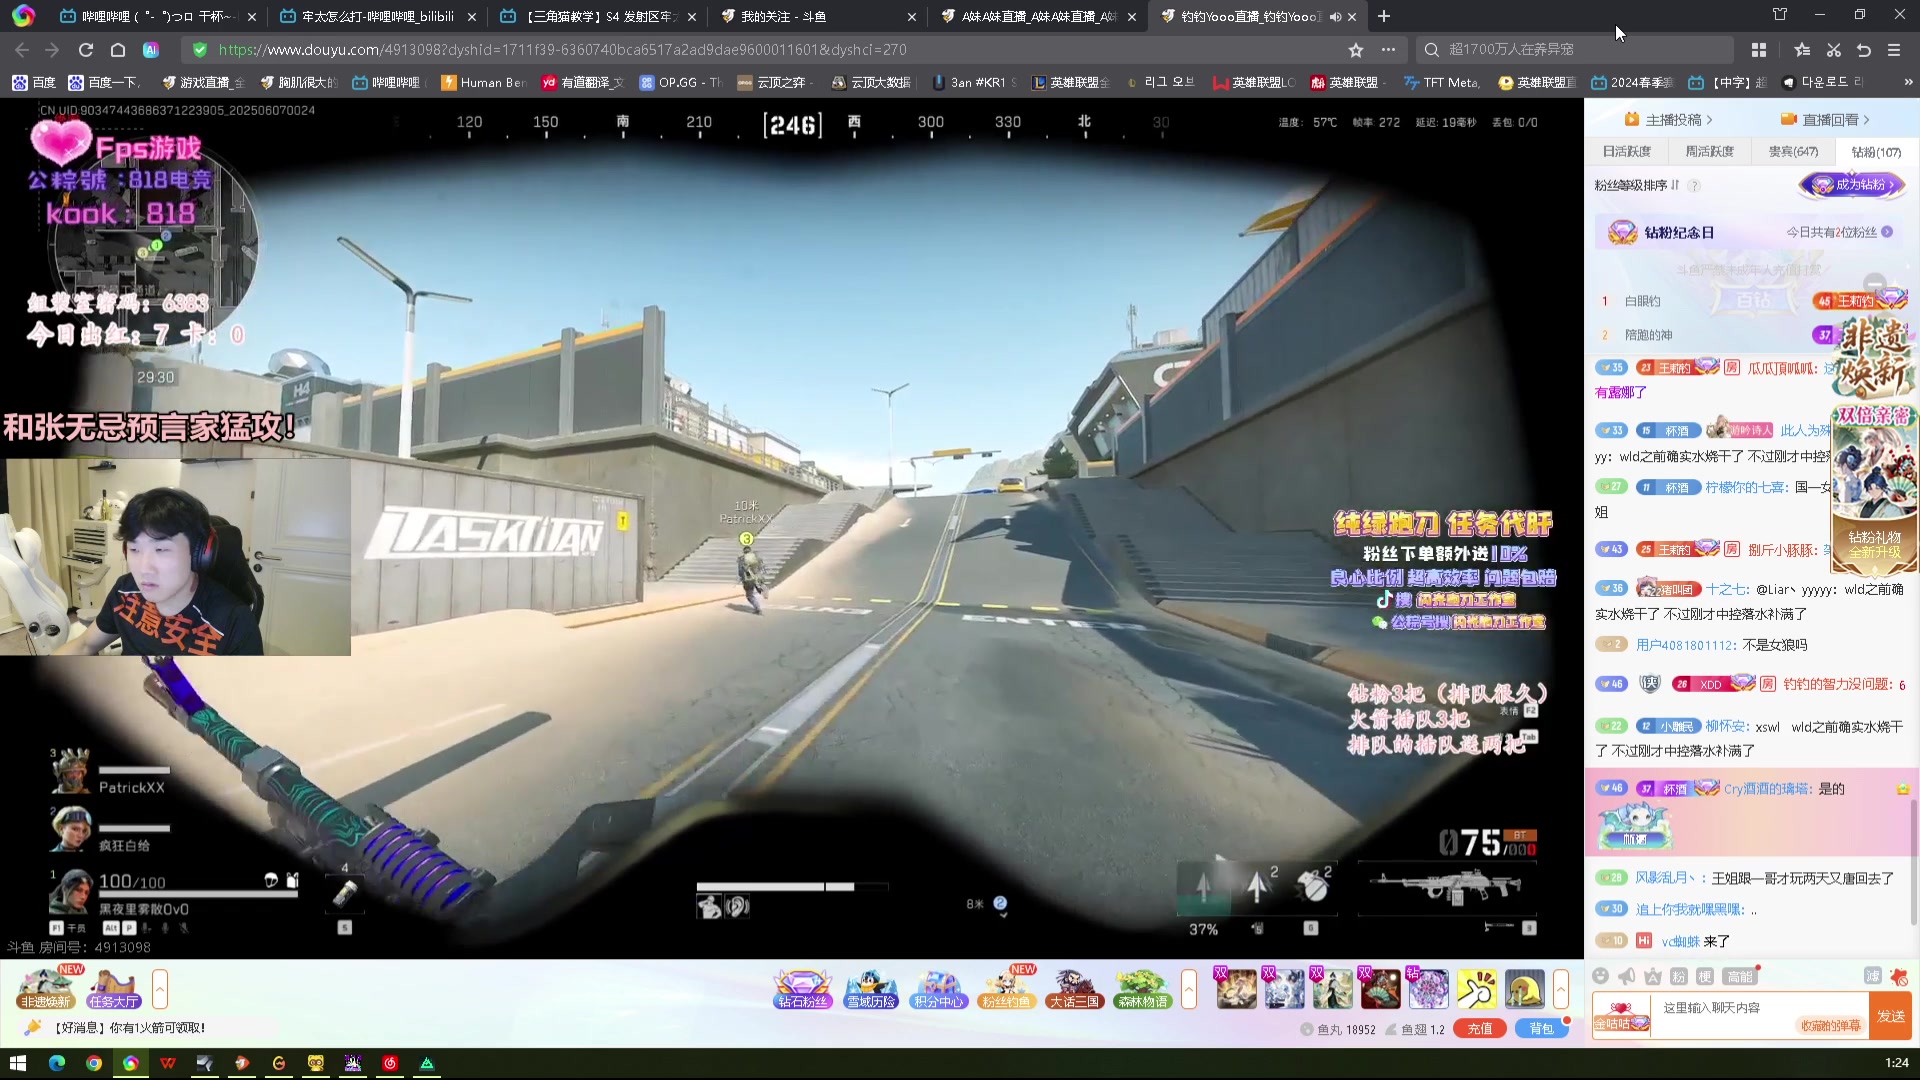
Task: Switch to the 【三角猫教学】 bilibili tab
Action: point(597,17)
